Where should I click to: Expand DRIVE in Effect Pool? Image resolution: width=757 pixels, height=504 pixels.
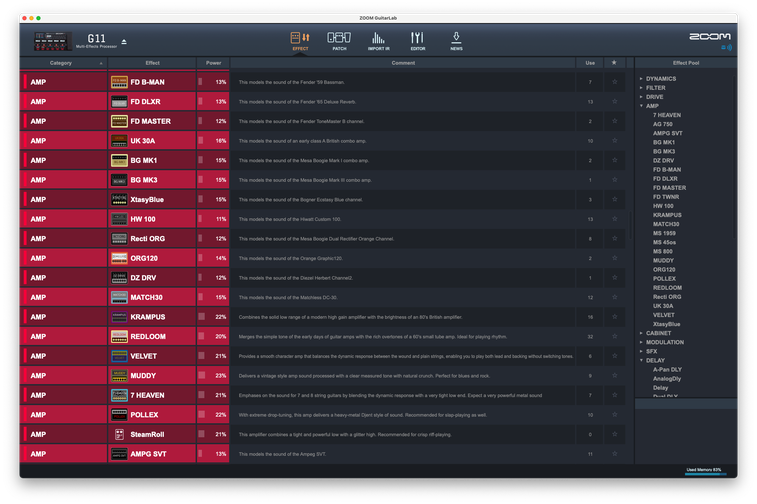coord(641,97)
